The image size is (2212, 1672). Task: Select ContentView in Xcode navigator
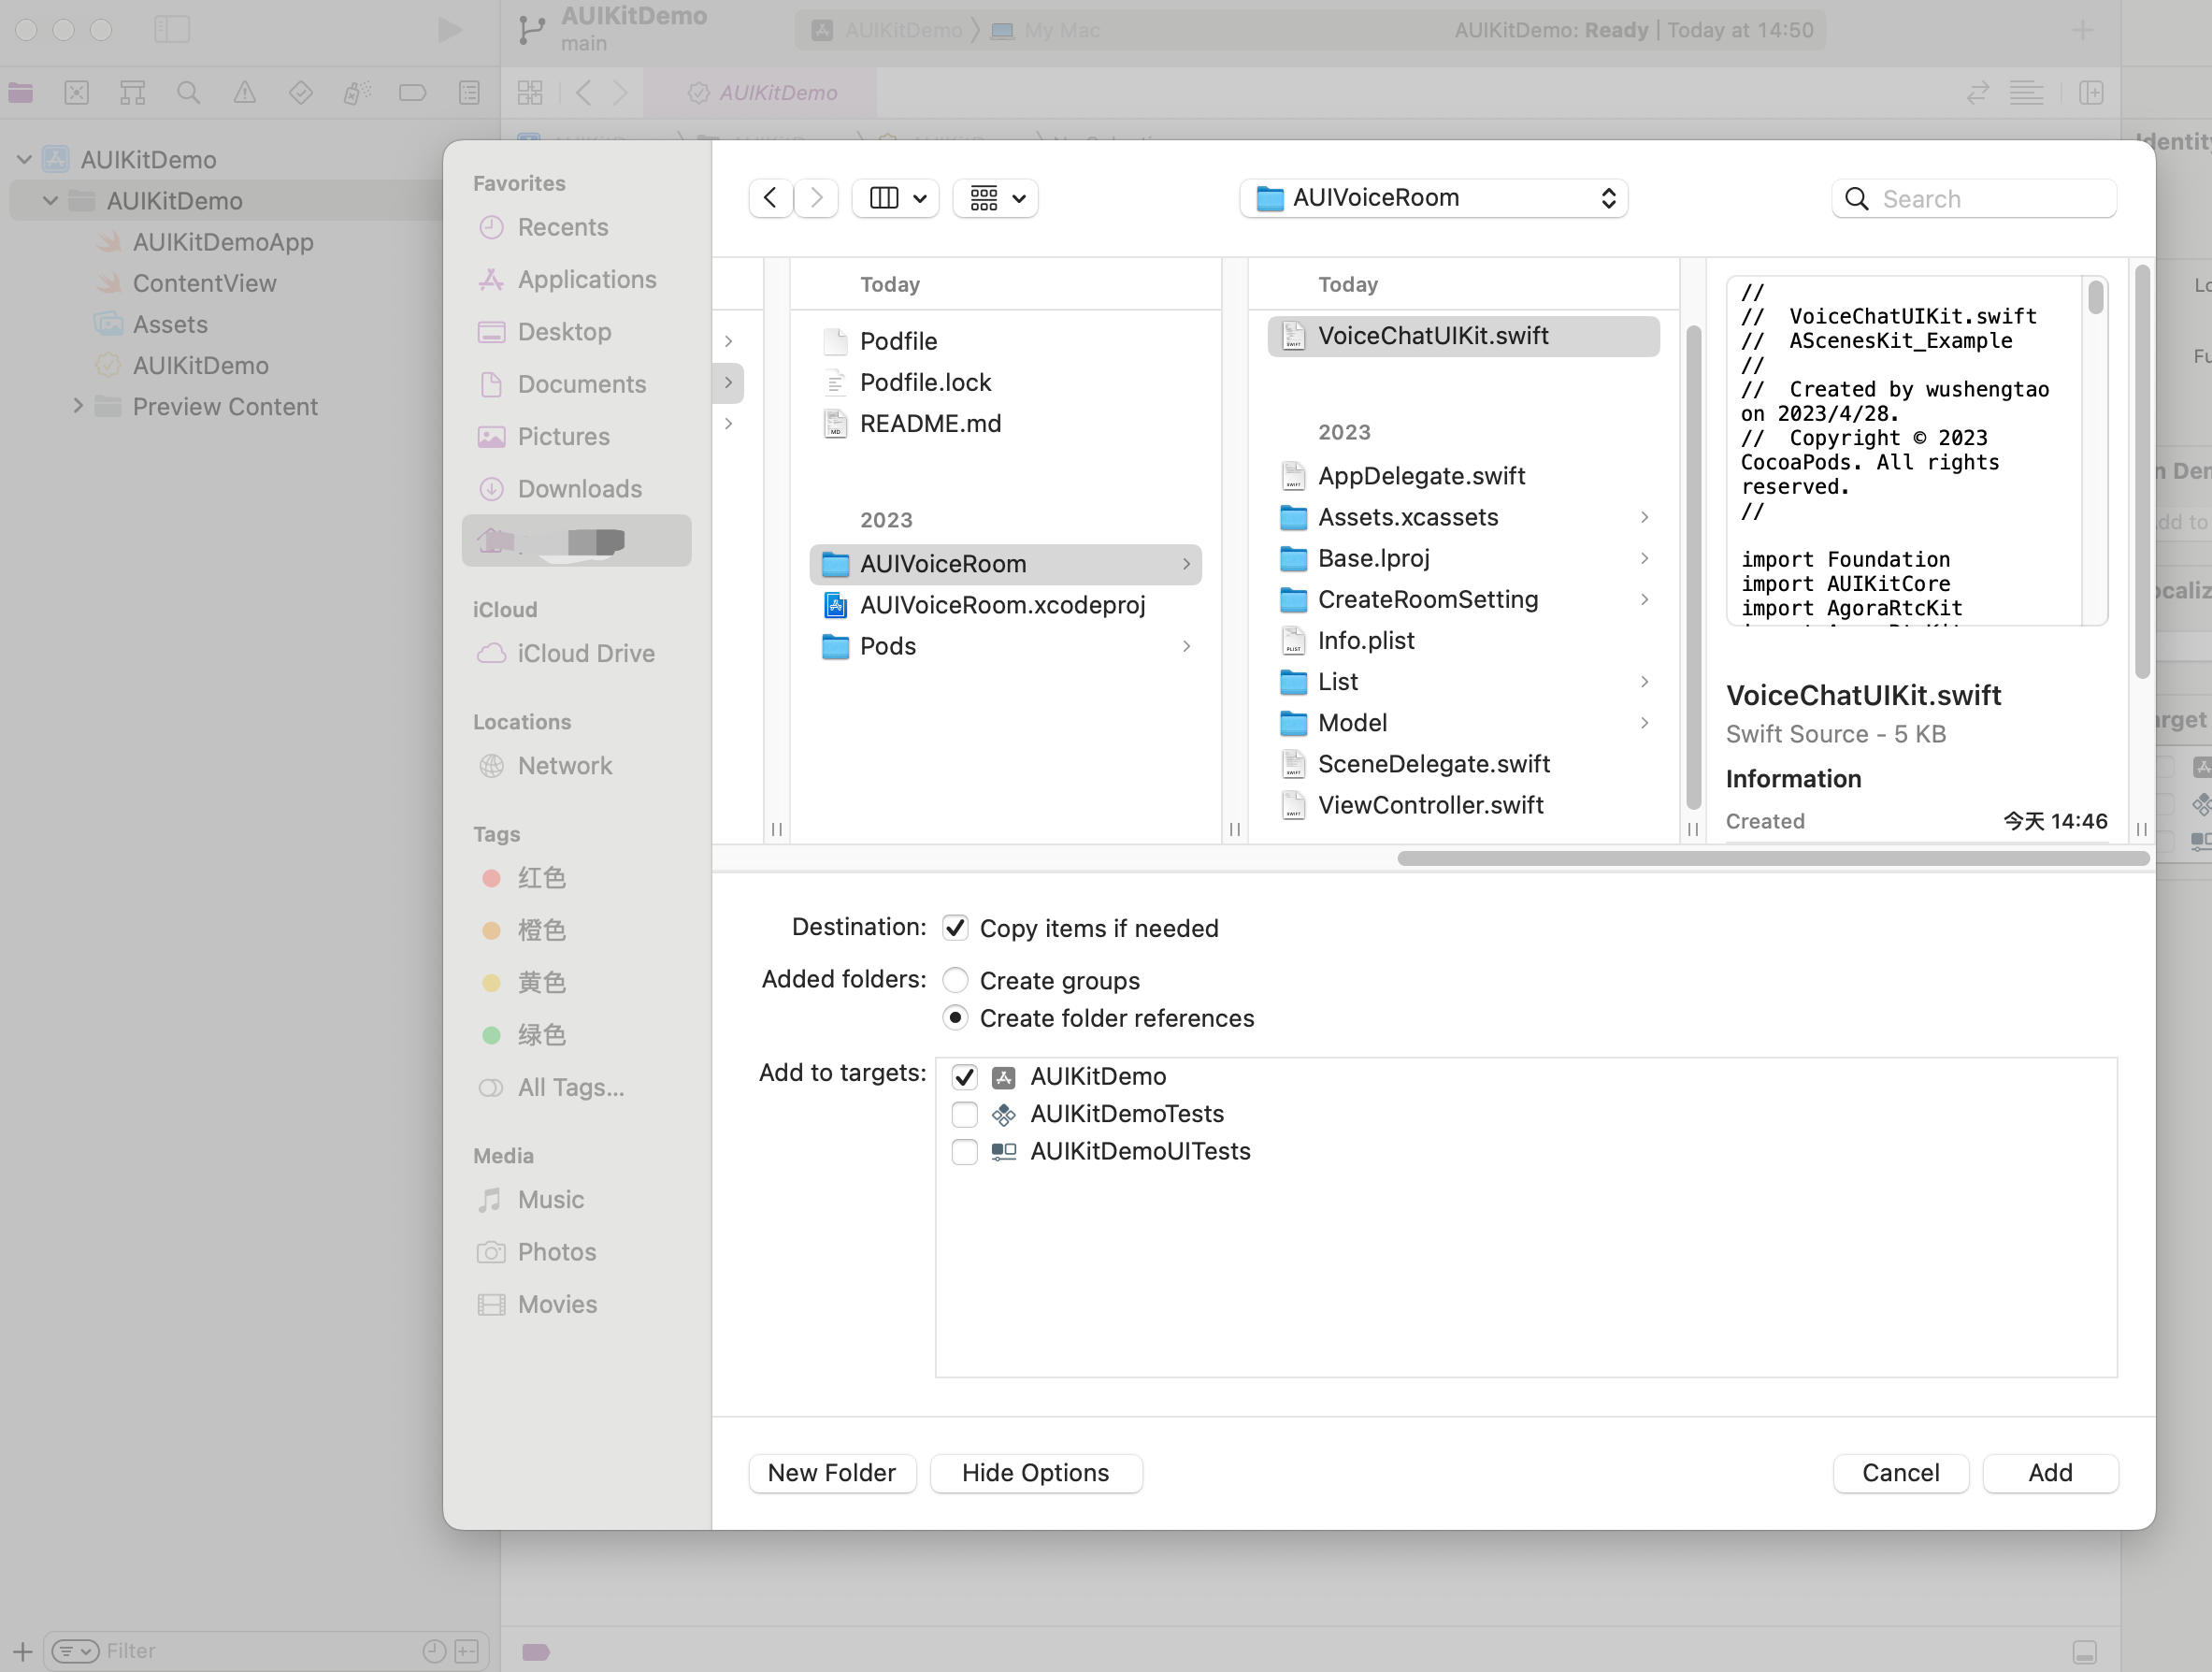point(204,283)
